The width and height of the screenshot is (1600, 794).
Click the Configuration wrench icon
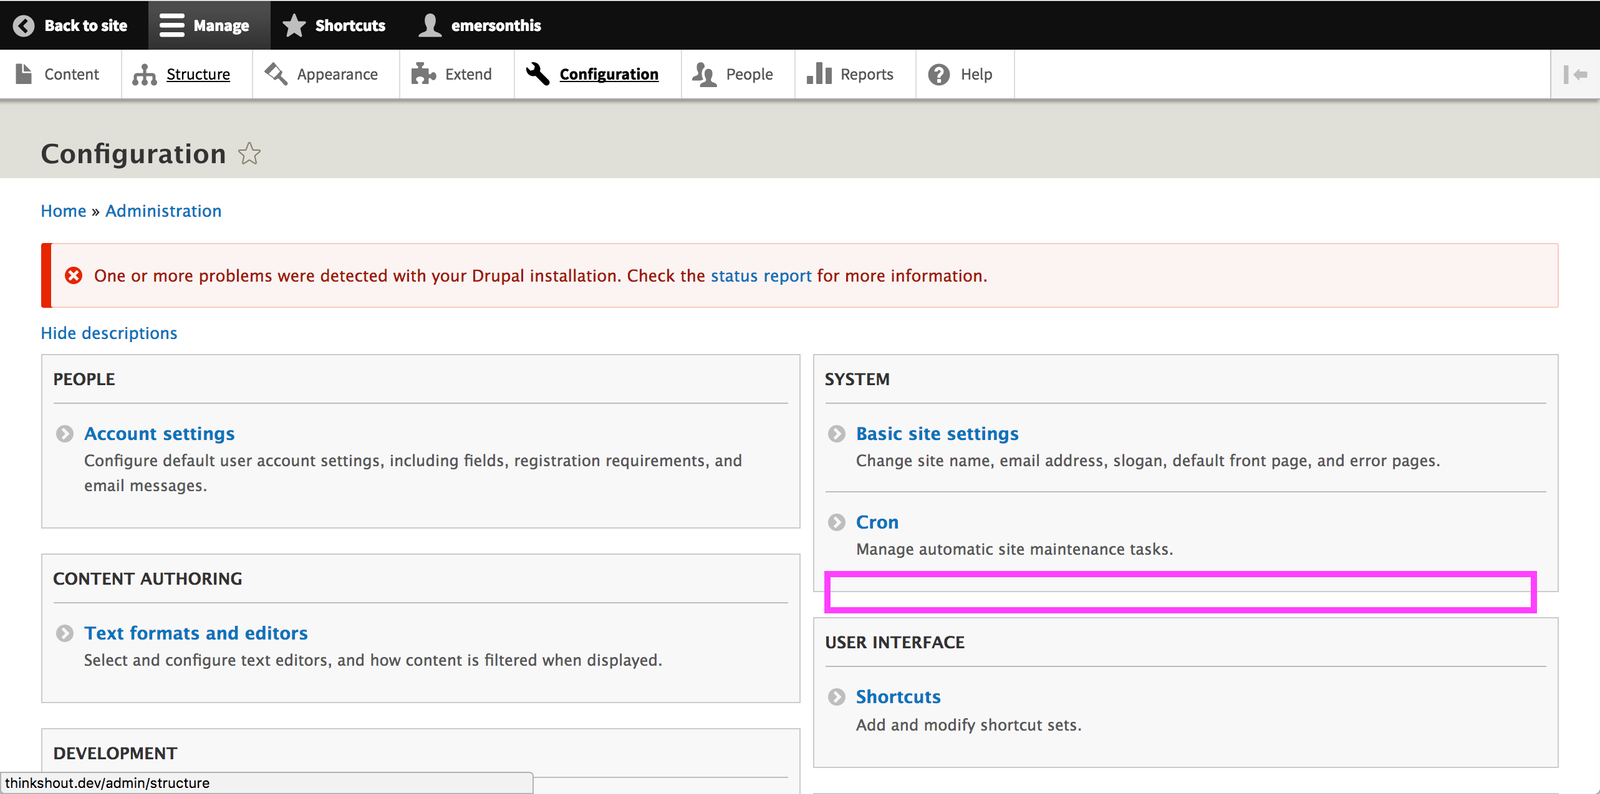click(x=538, y=74)
